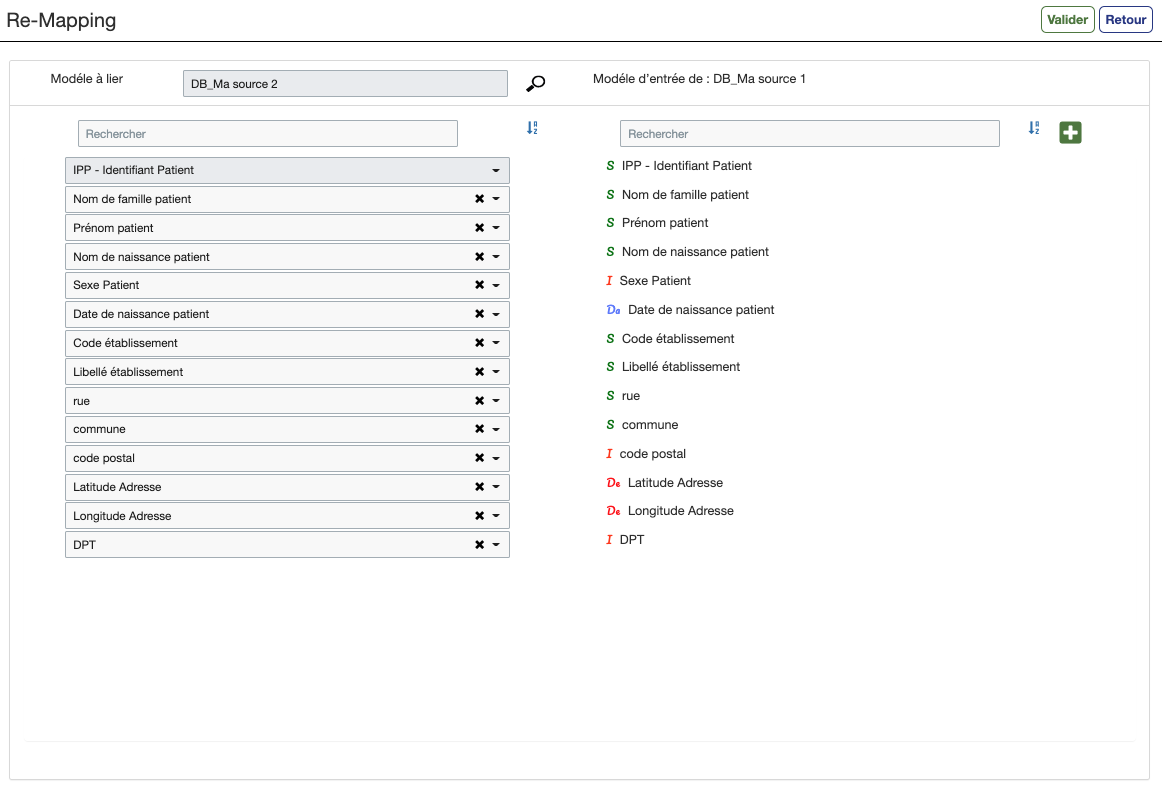
Task: Clear the Nom de famille patient mapping
Action: (x=479, y=199)
